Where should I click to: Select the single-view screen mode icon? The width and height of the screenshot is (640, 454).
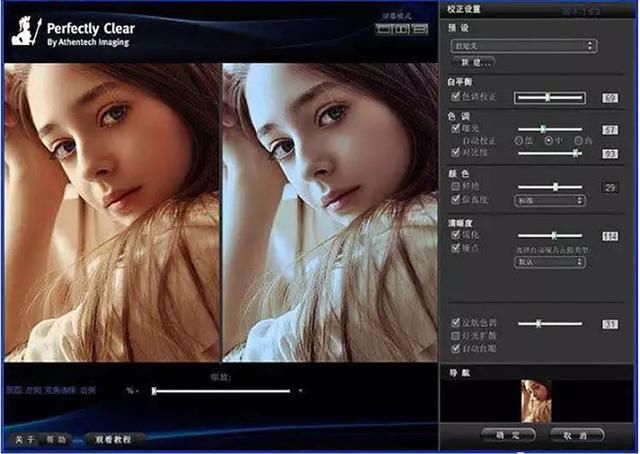click(x=383, y=29)
